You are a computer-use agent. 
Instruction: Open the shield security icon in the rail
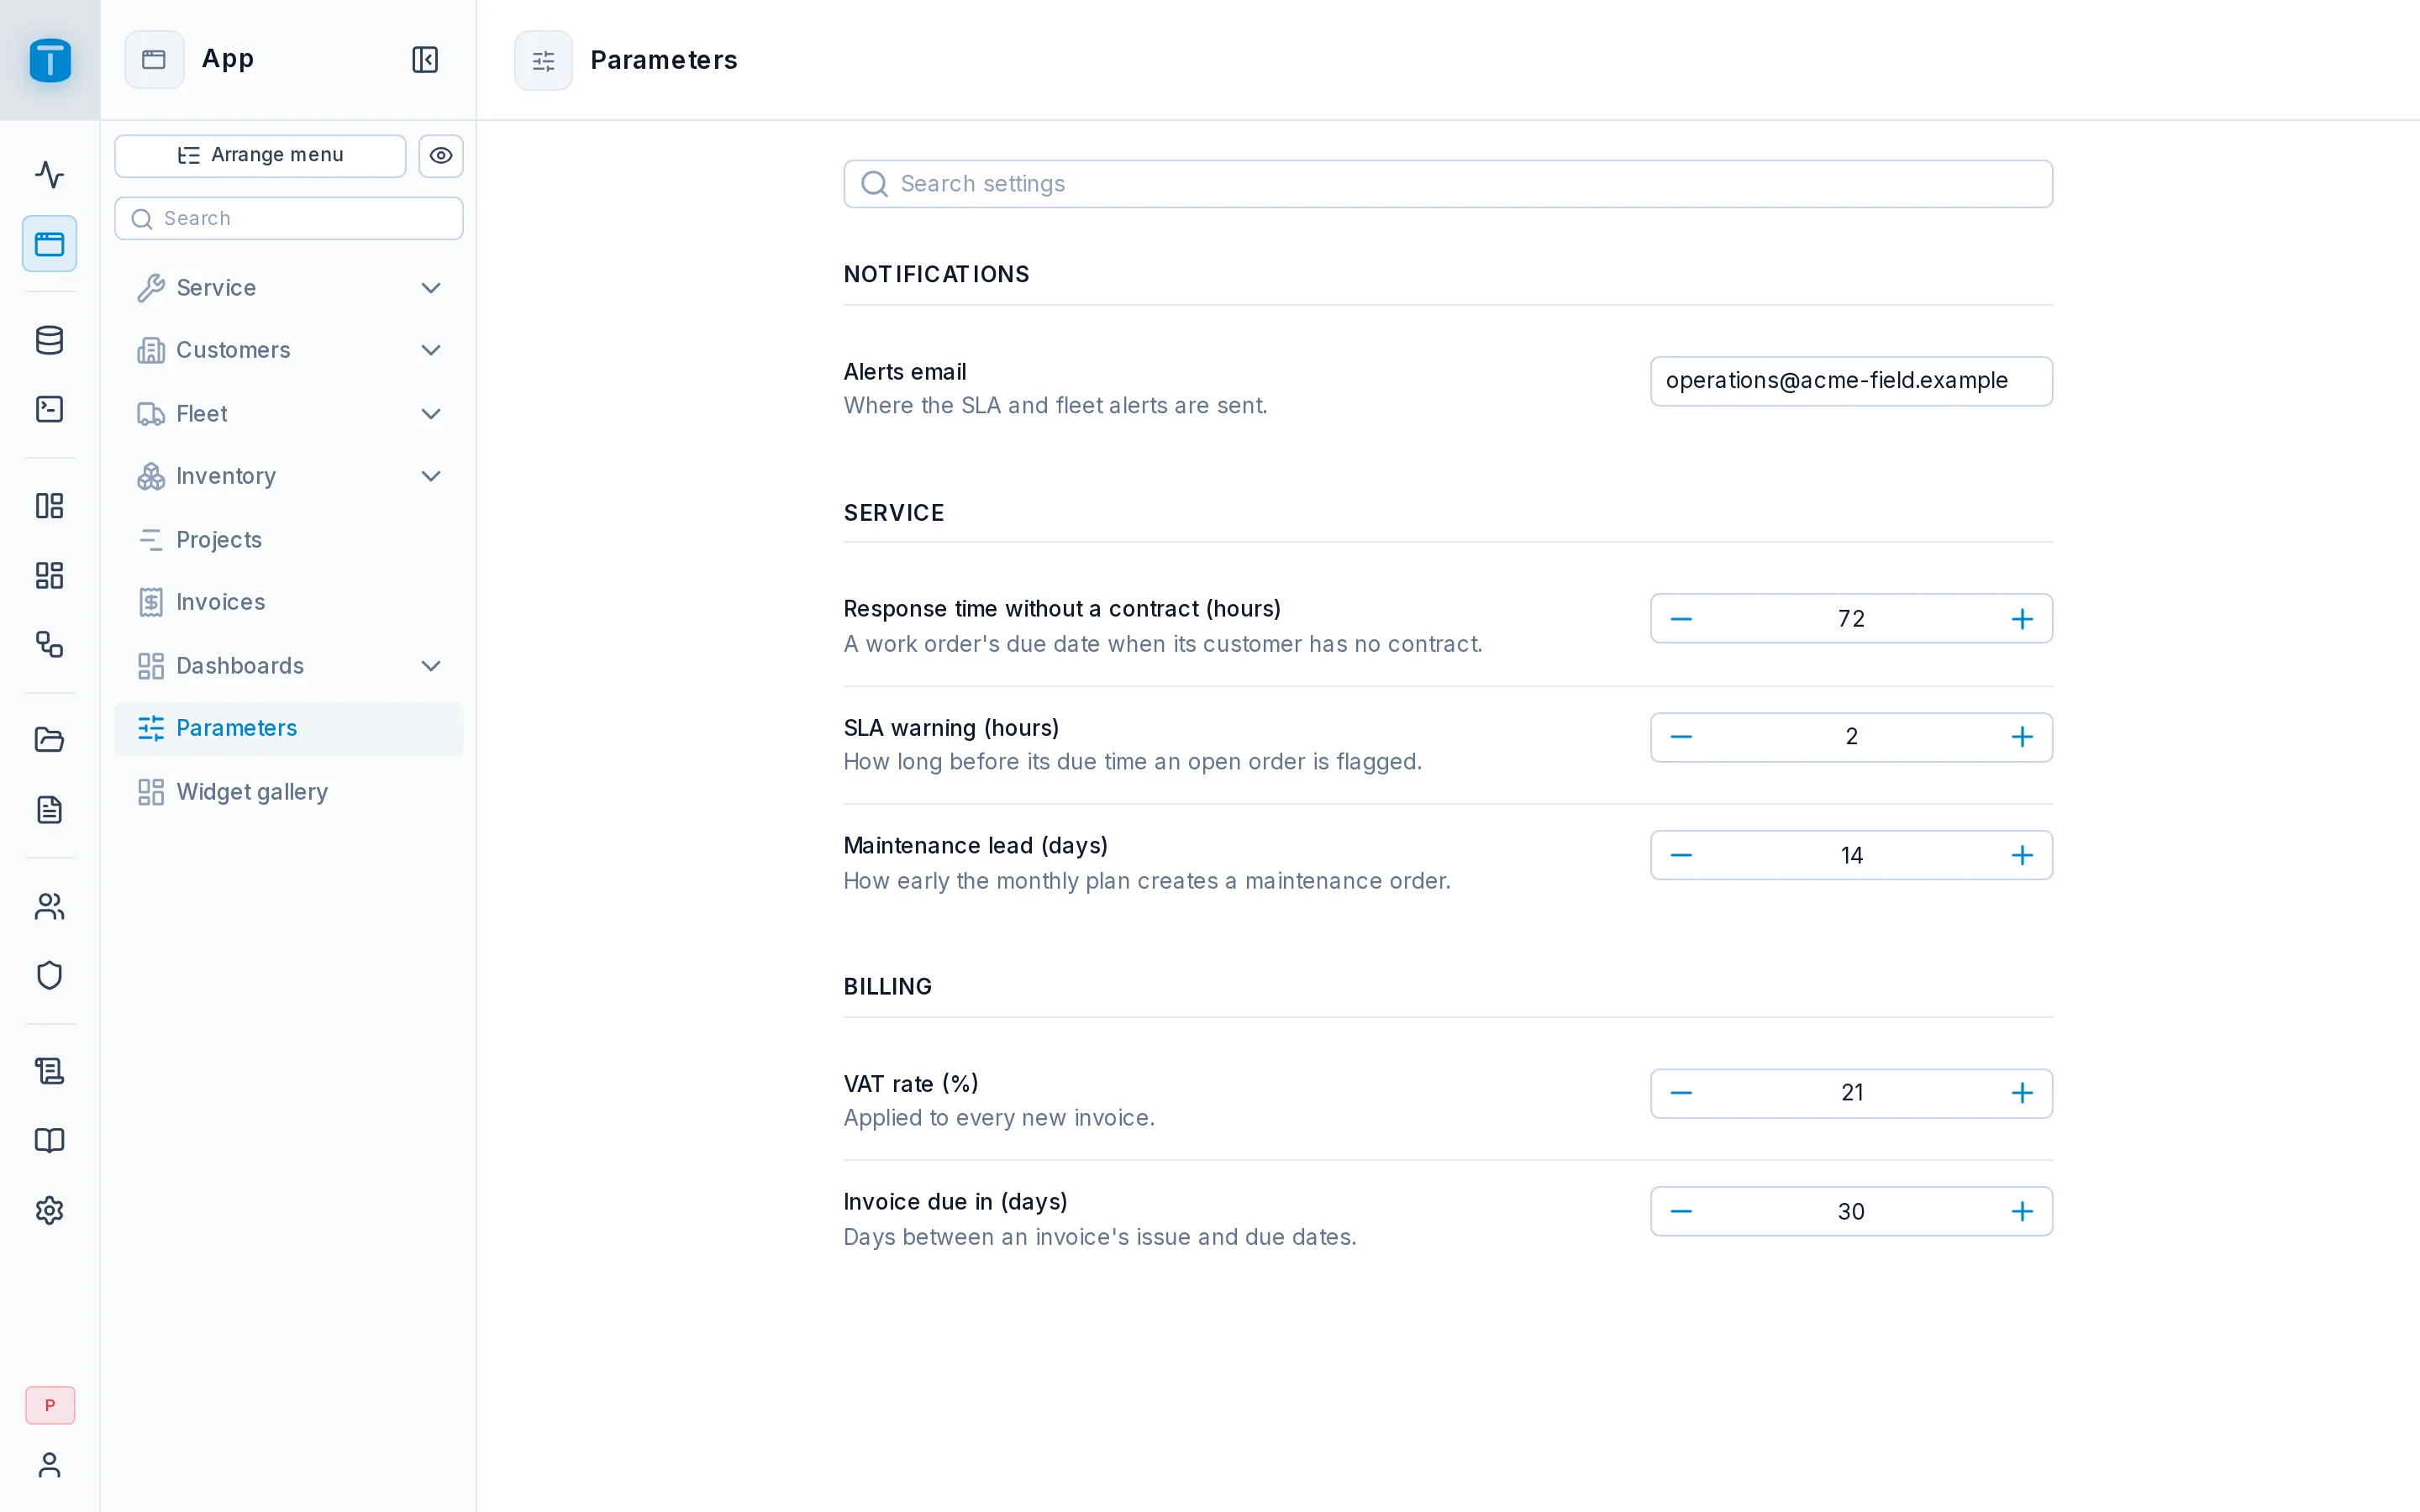(x=49, y=975)
